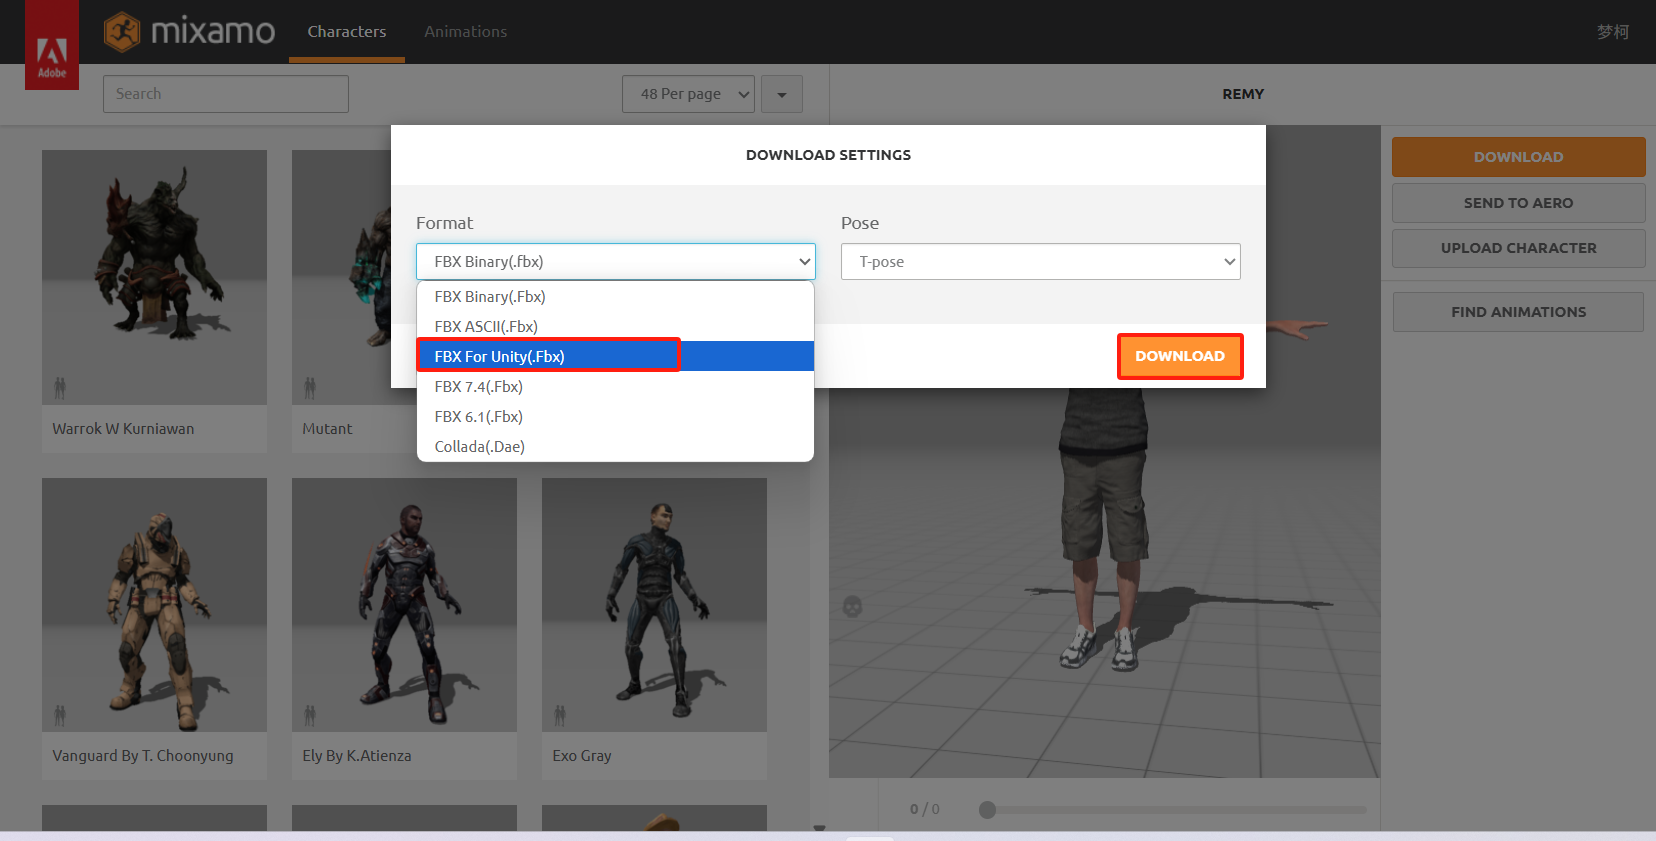Screen dimensions: 1656x841
Task: Click the Adobe logo icon
Action: (52, 45)
